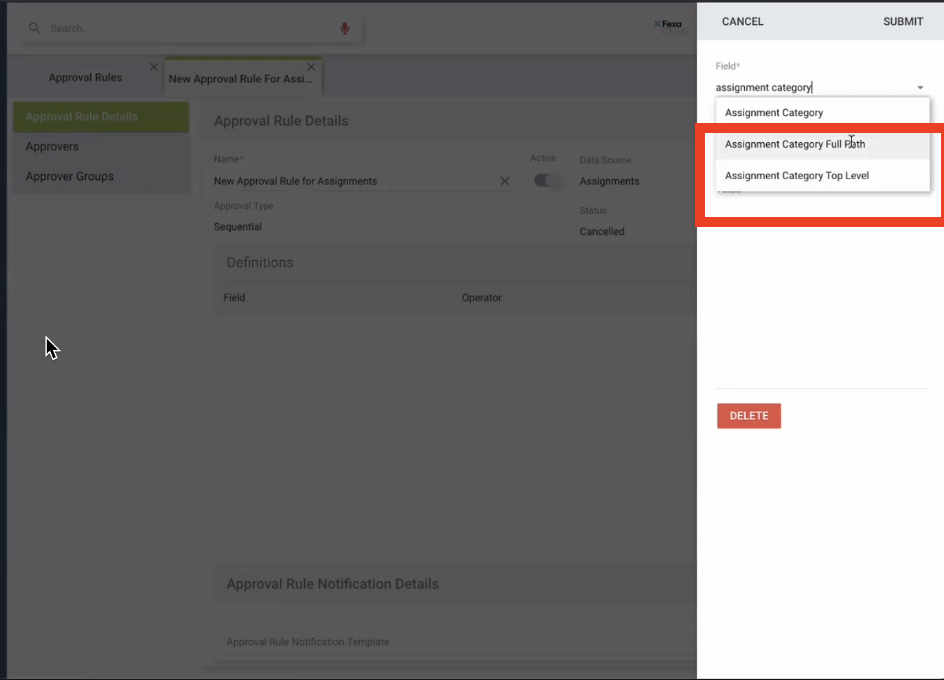
Task: Select Approval Rule Details sidebar item
Action: click(82, 117)
